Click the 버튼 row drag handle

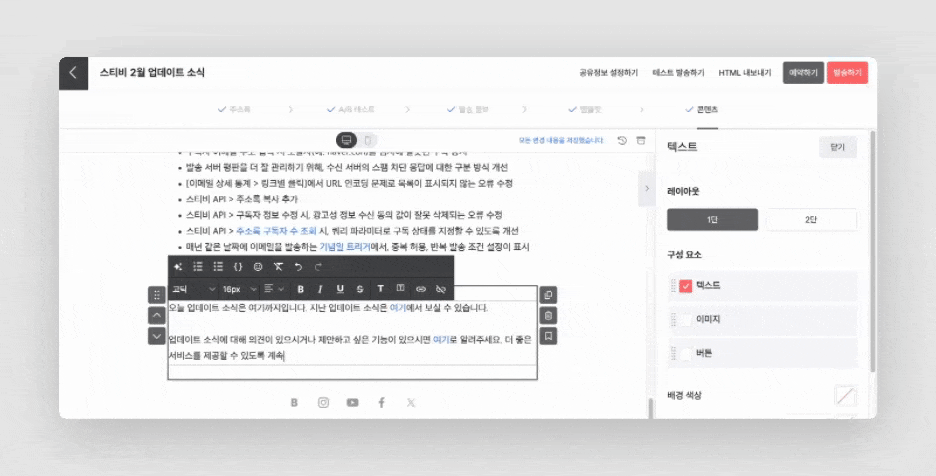click(673, 354)
